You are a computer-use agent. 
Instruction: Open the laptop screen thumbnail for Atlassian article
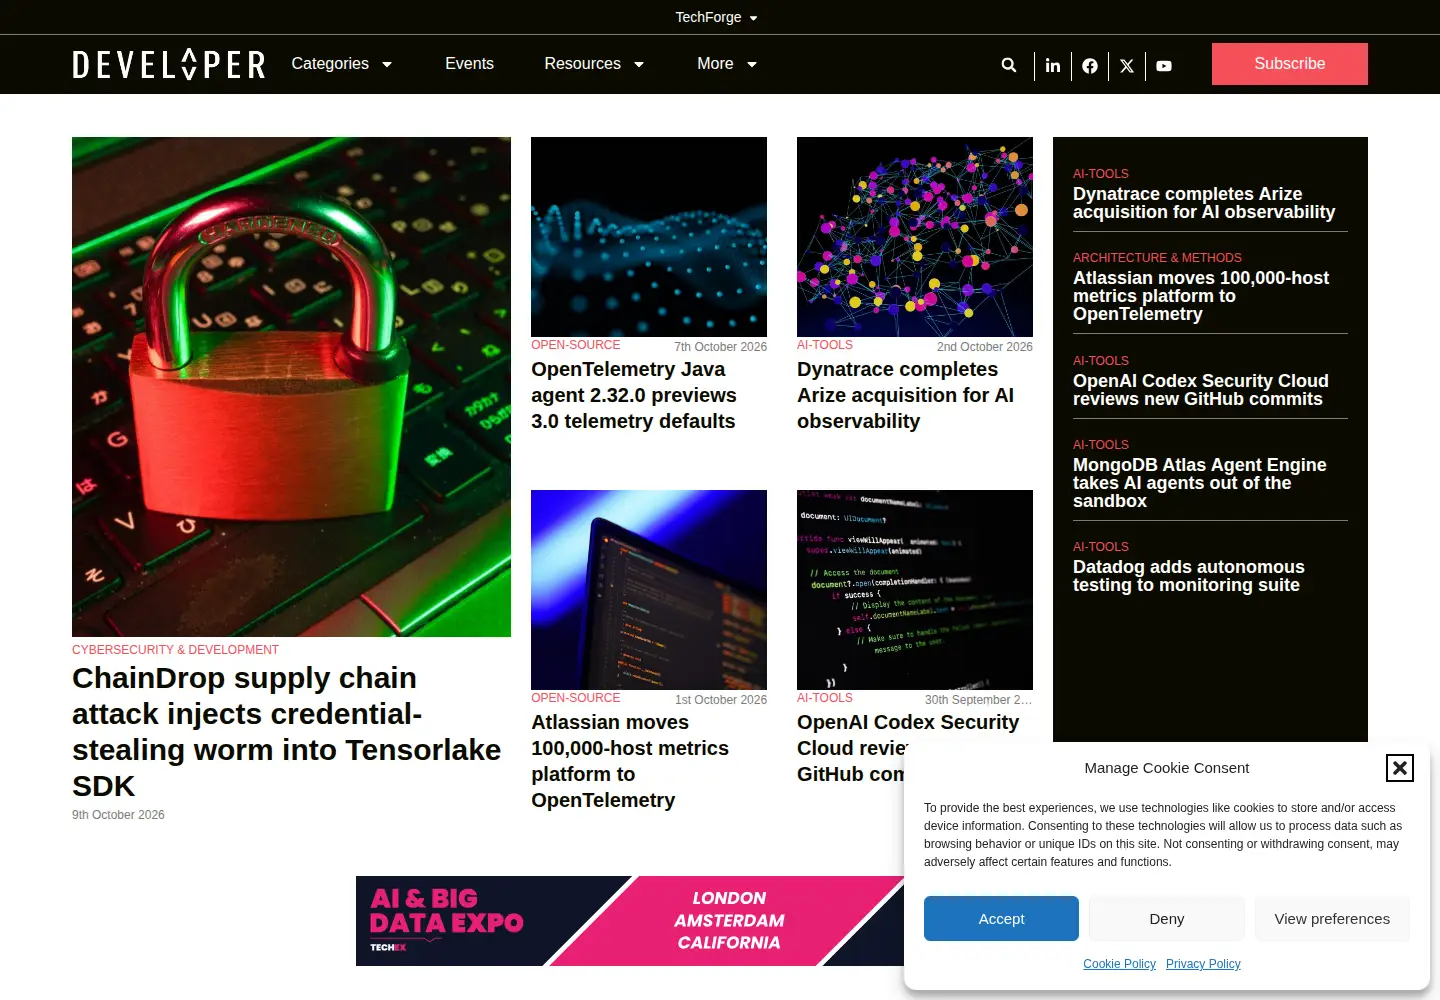(x=649, y=590)
